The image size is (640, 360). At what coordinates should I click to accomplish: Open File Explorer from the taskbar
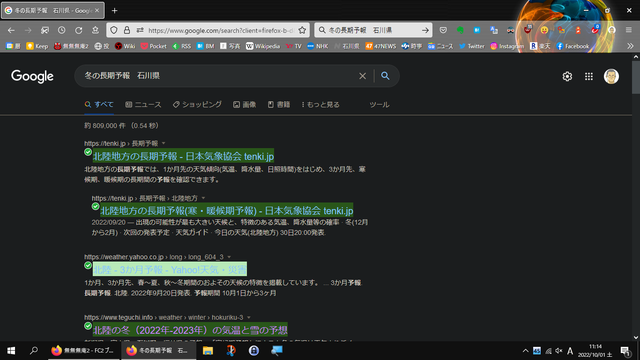(x=208, y=351)
